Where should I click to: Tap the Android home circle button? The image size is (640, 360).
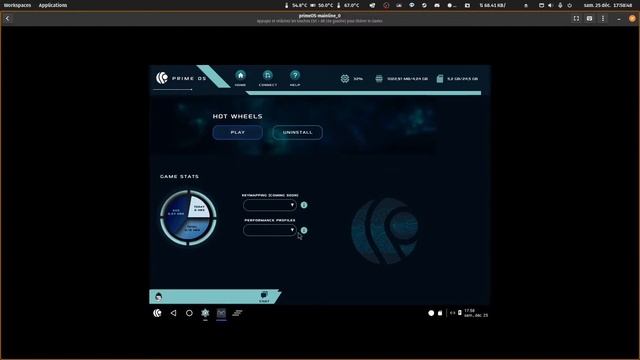click(189, 313)
